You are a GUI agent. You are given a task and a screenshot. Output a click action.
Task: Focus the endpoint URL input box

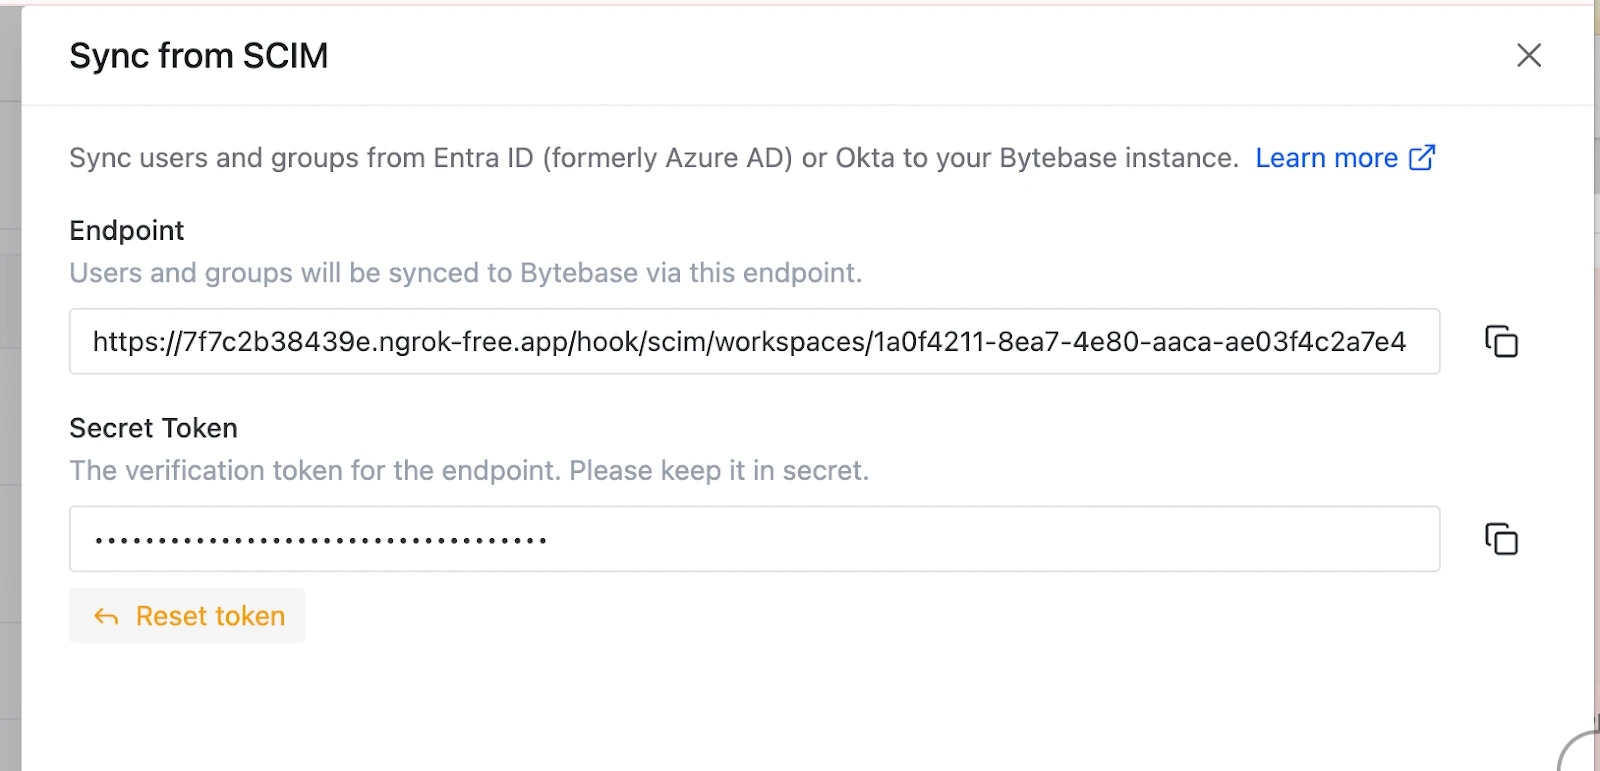click(x=753, y=342)
